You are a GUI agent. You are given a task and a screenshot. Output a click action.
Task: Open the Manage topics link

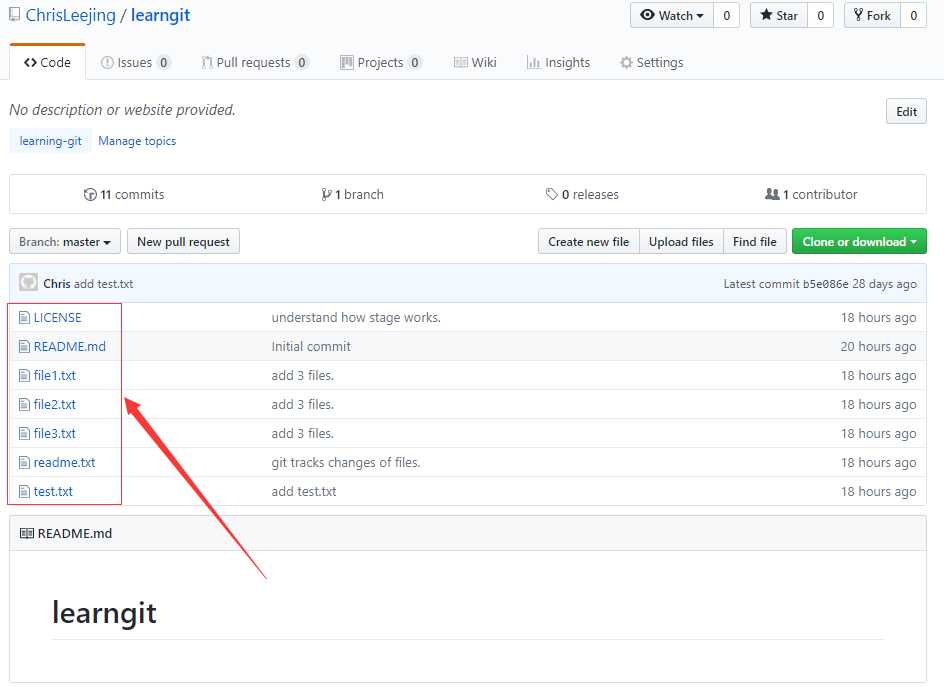click(x=137, y=141)
